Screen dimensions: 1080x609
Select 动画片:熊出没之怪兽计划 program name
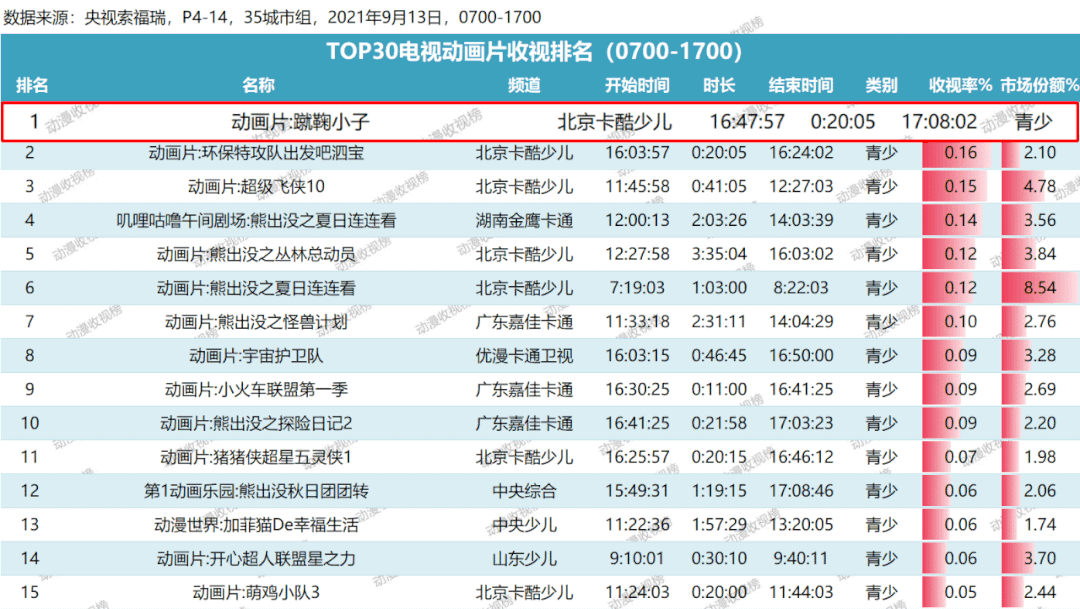click(256, 322)
